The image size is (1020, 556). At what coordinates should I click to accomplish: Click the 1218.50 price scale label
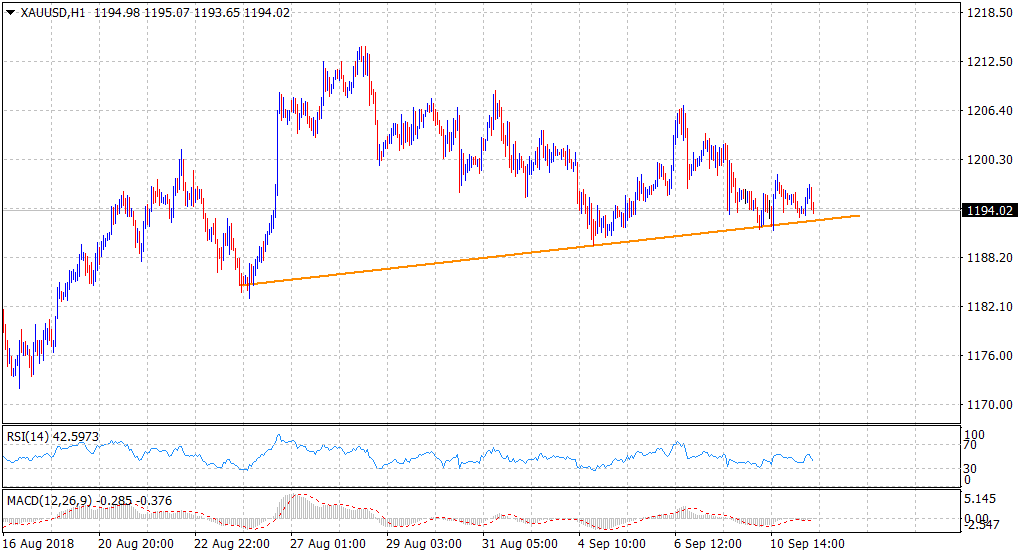(983, 13)
